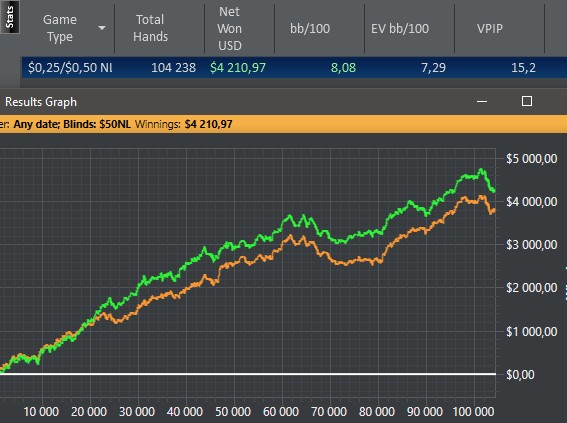Click the Blinds: $50NL filter text

[x=97, y=124]
